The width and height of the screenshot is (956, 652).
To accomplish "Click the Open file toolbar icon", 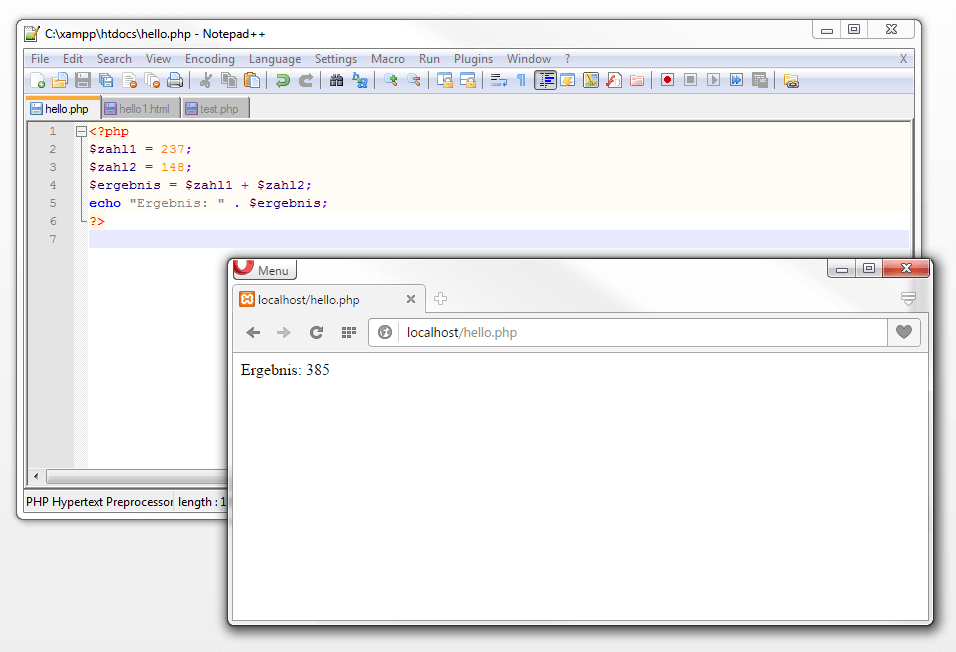I will [60, 80].
